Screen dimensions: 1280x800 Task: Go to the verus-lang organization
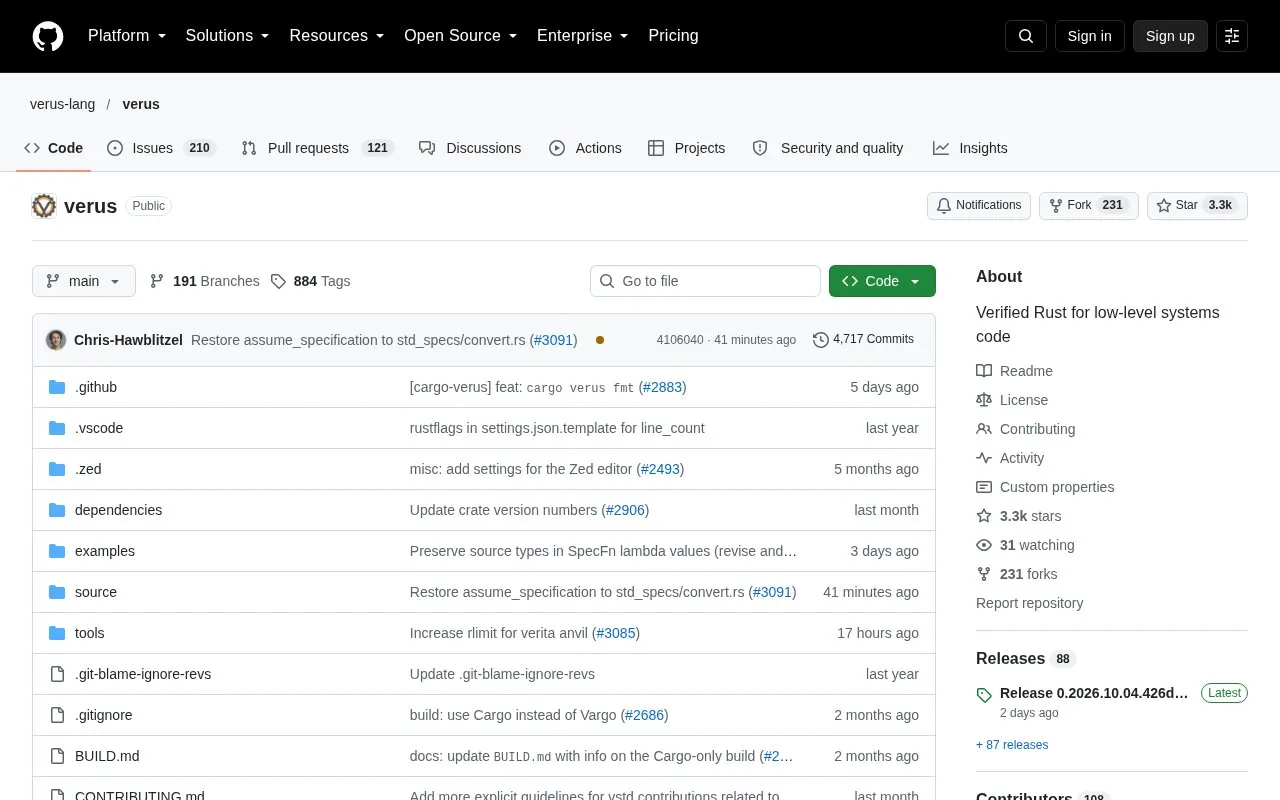[63, 104]
